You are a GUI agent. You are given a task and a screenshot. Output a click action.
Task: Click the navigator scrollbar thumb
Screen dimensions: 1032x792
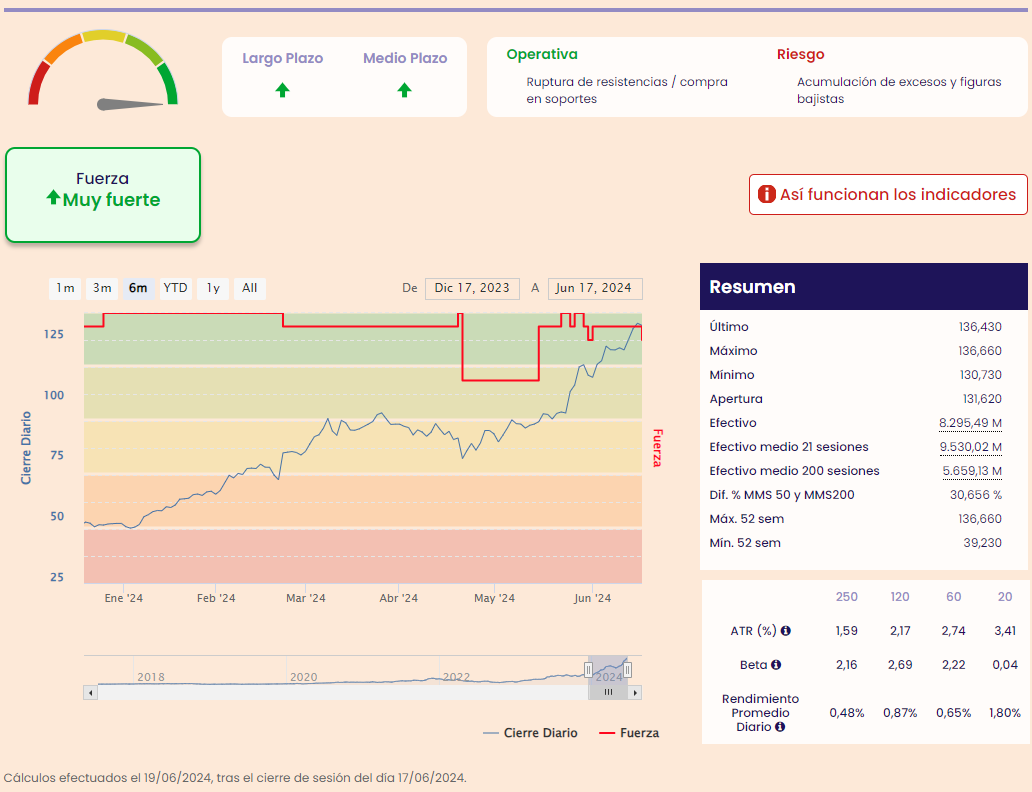[608, 693]
